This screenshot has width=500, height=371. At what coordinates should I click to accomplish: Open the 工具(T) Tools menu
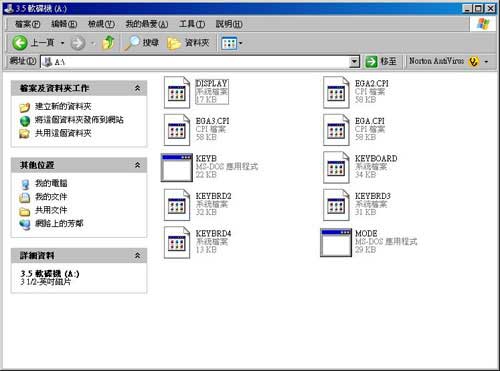[192, 24]
